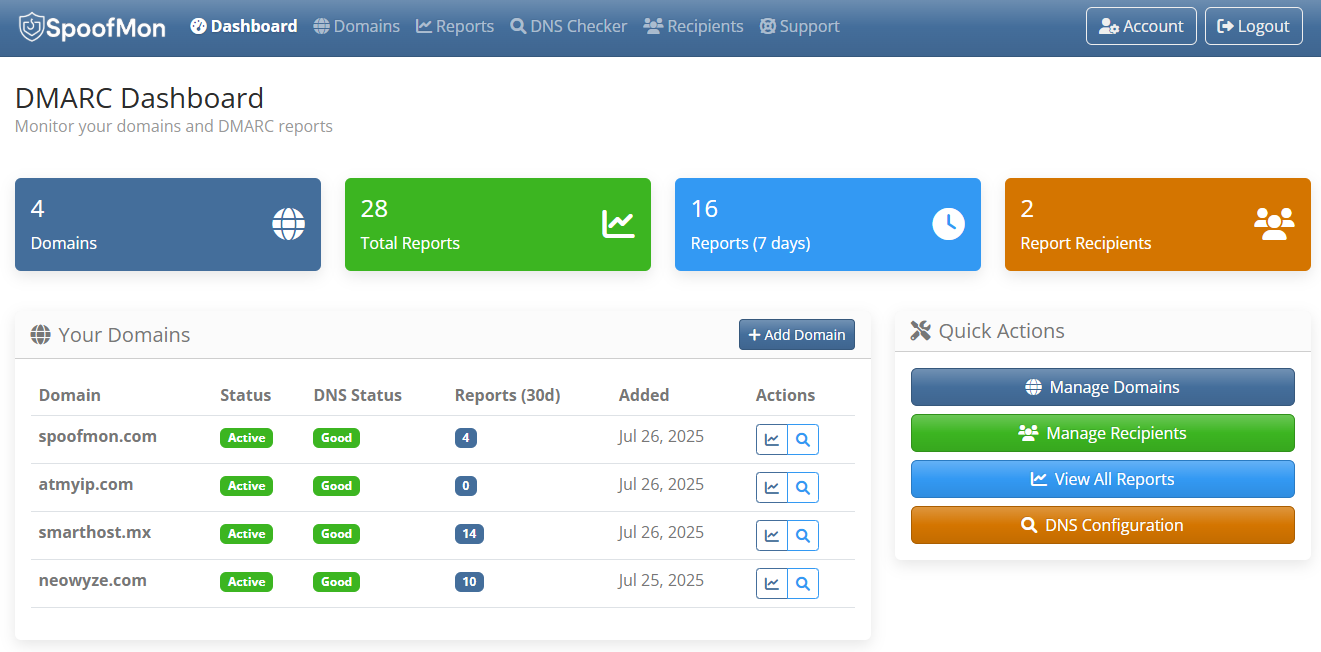Open the Support nav item
Image resolution: width=1321 pixels, height=652 pixels.
click(800, 26)
